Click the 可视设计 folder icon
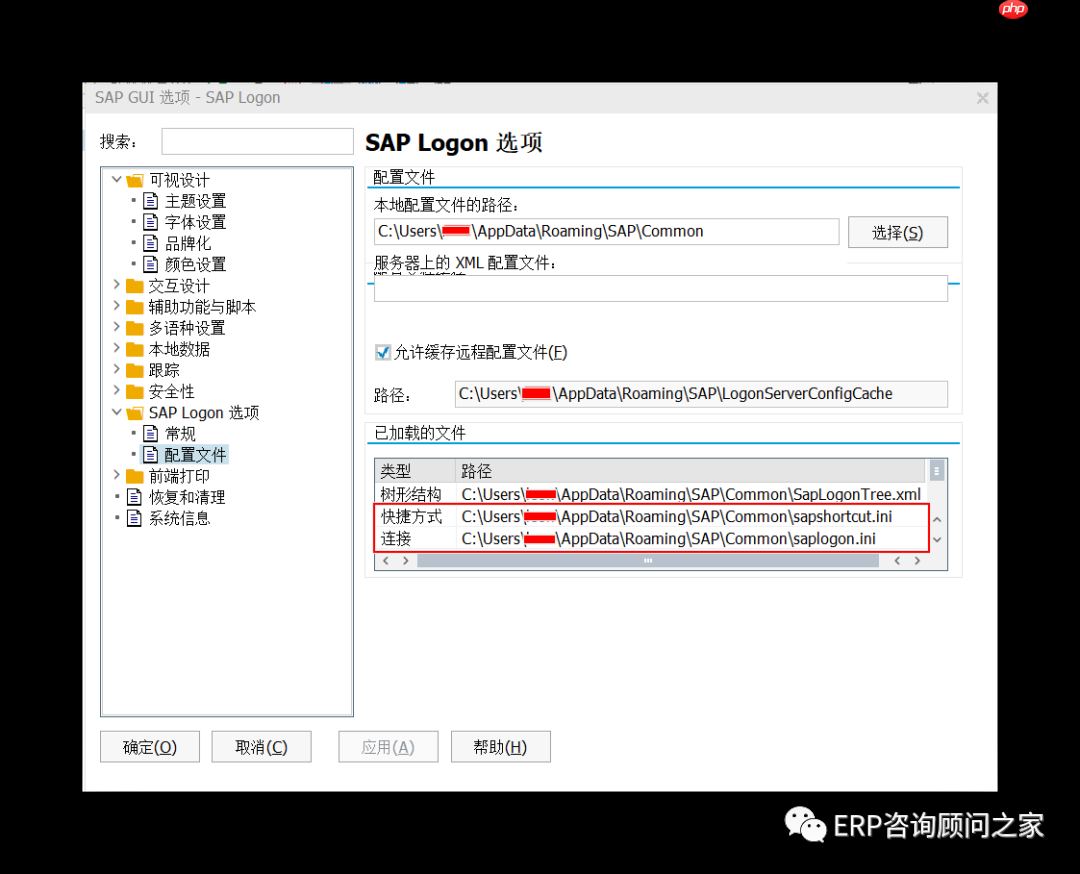The width and height of the screenshot is (1080, 874). 134,180
